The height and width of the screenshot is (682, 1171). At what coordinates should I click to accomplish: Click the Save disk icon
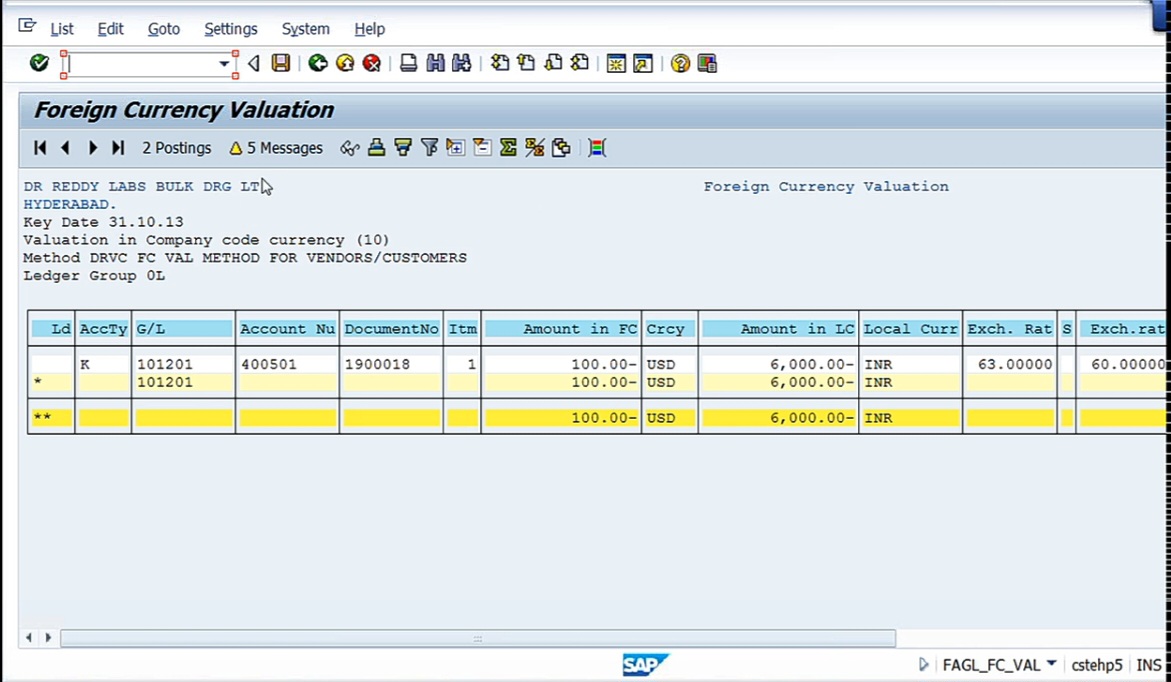point(281,63)
